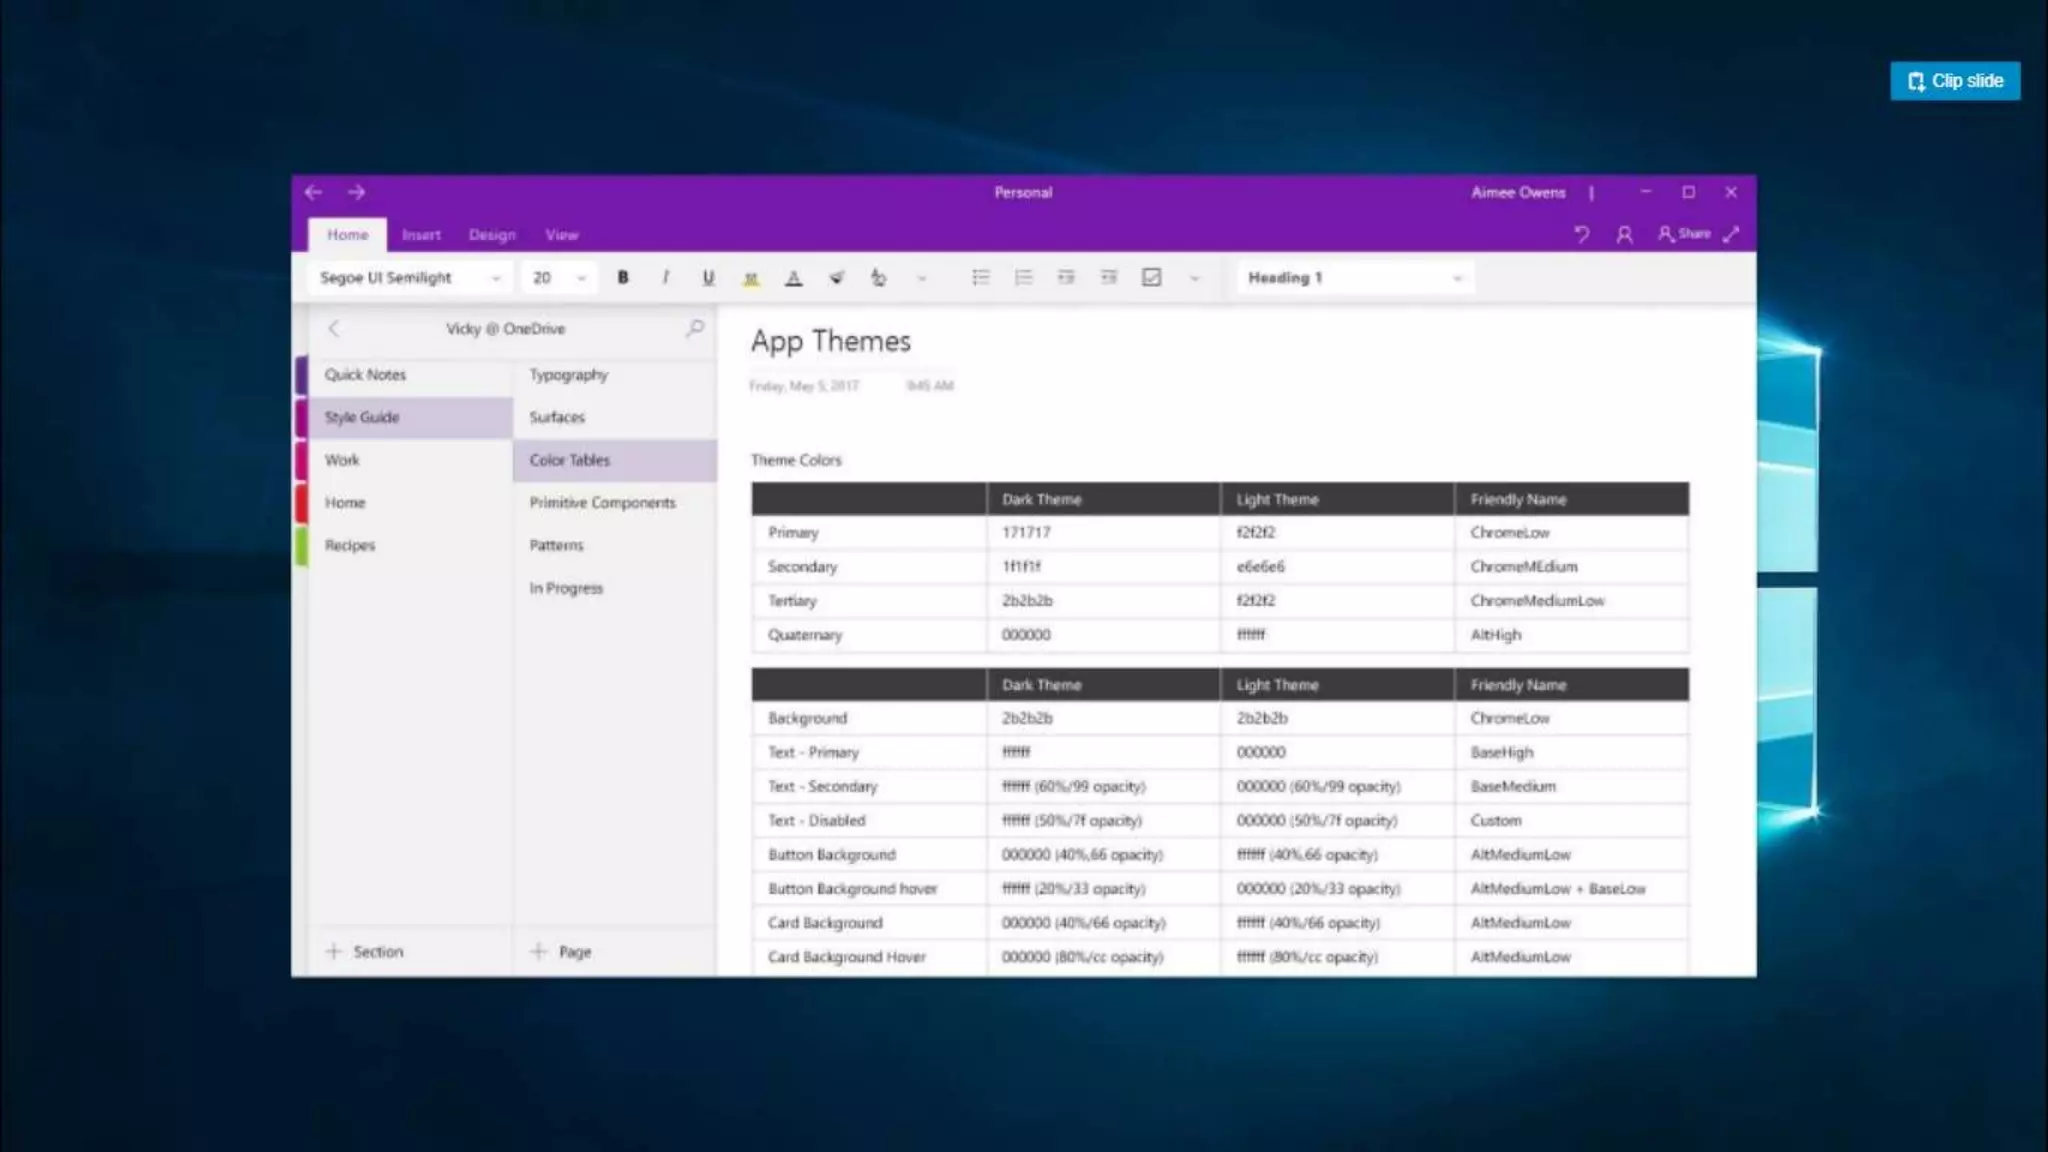Click the back arrow in title bar

click(x=313, y=192)
